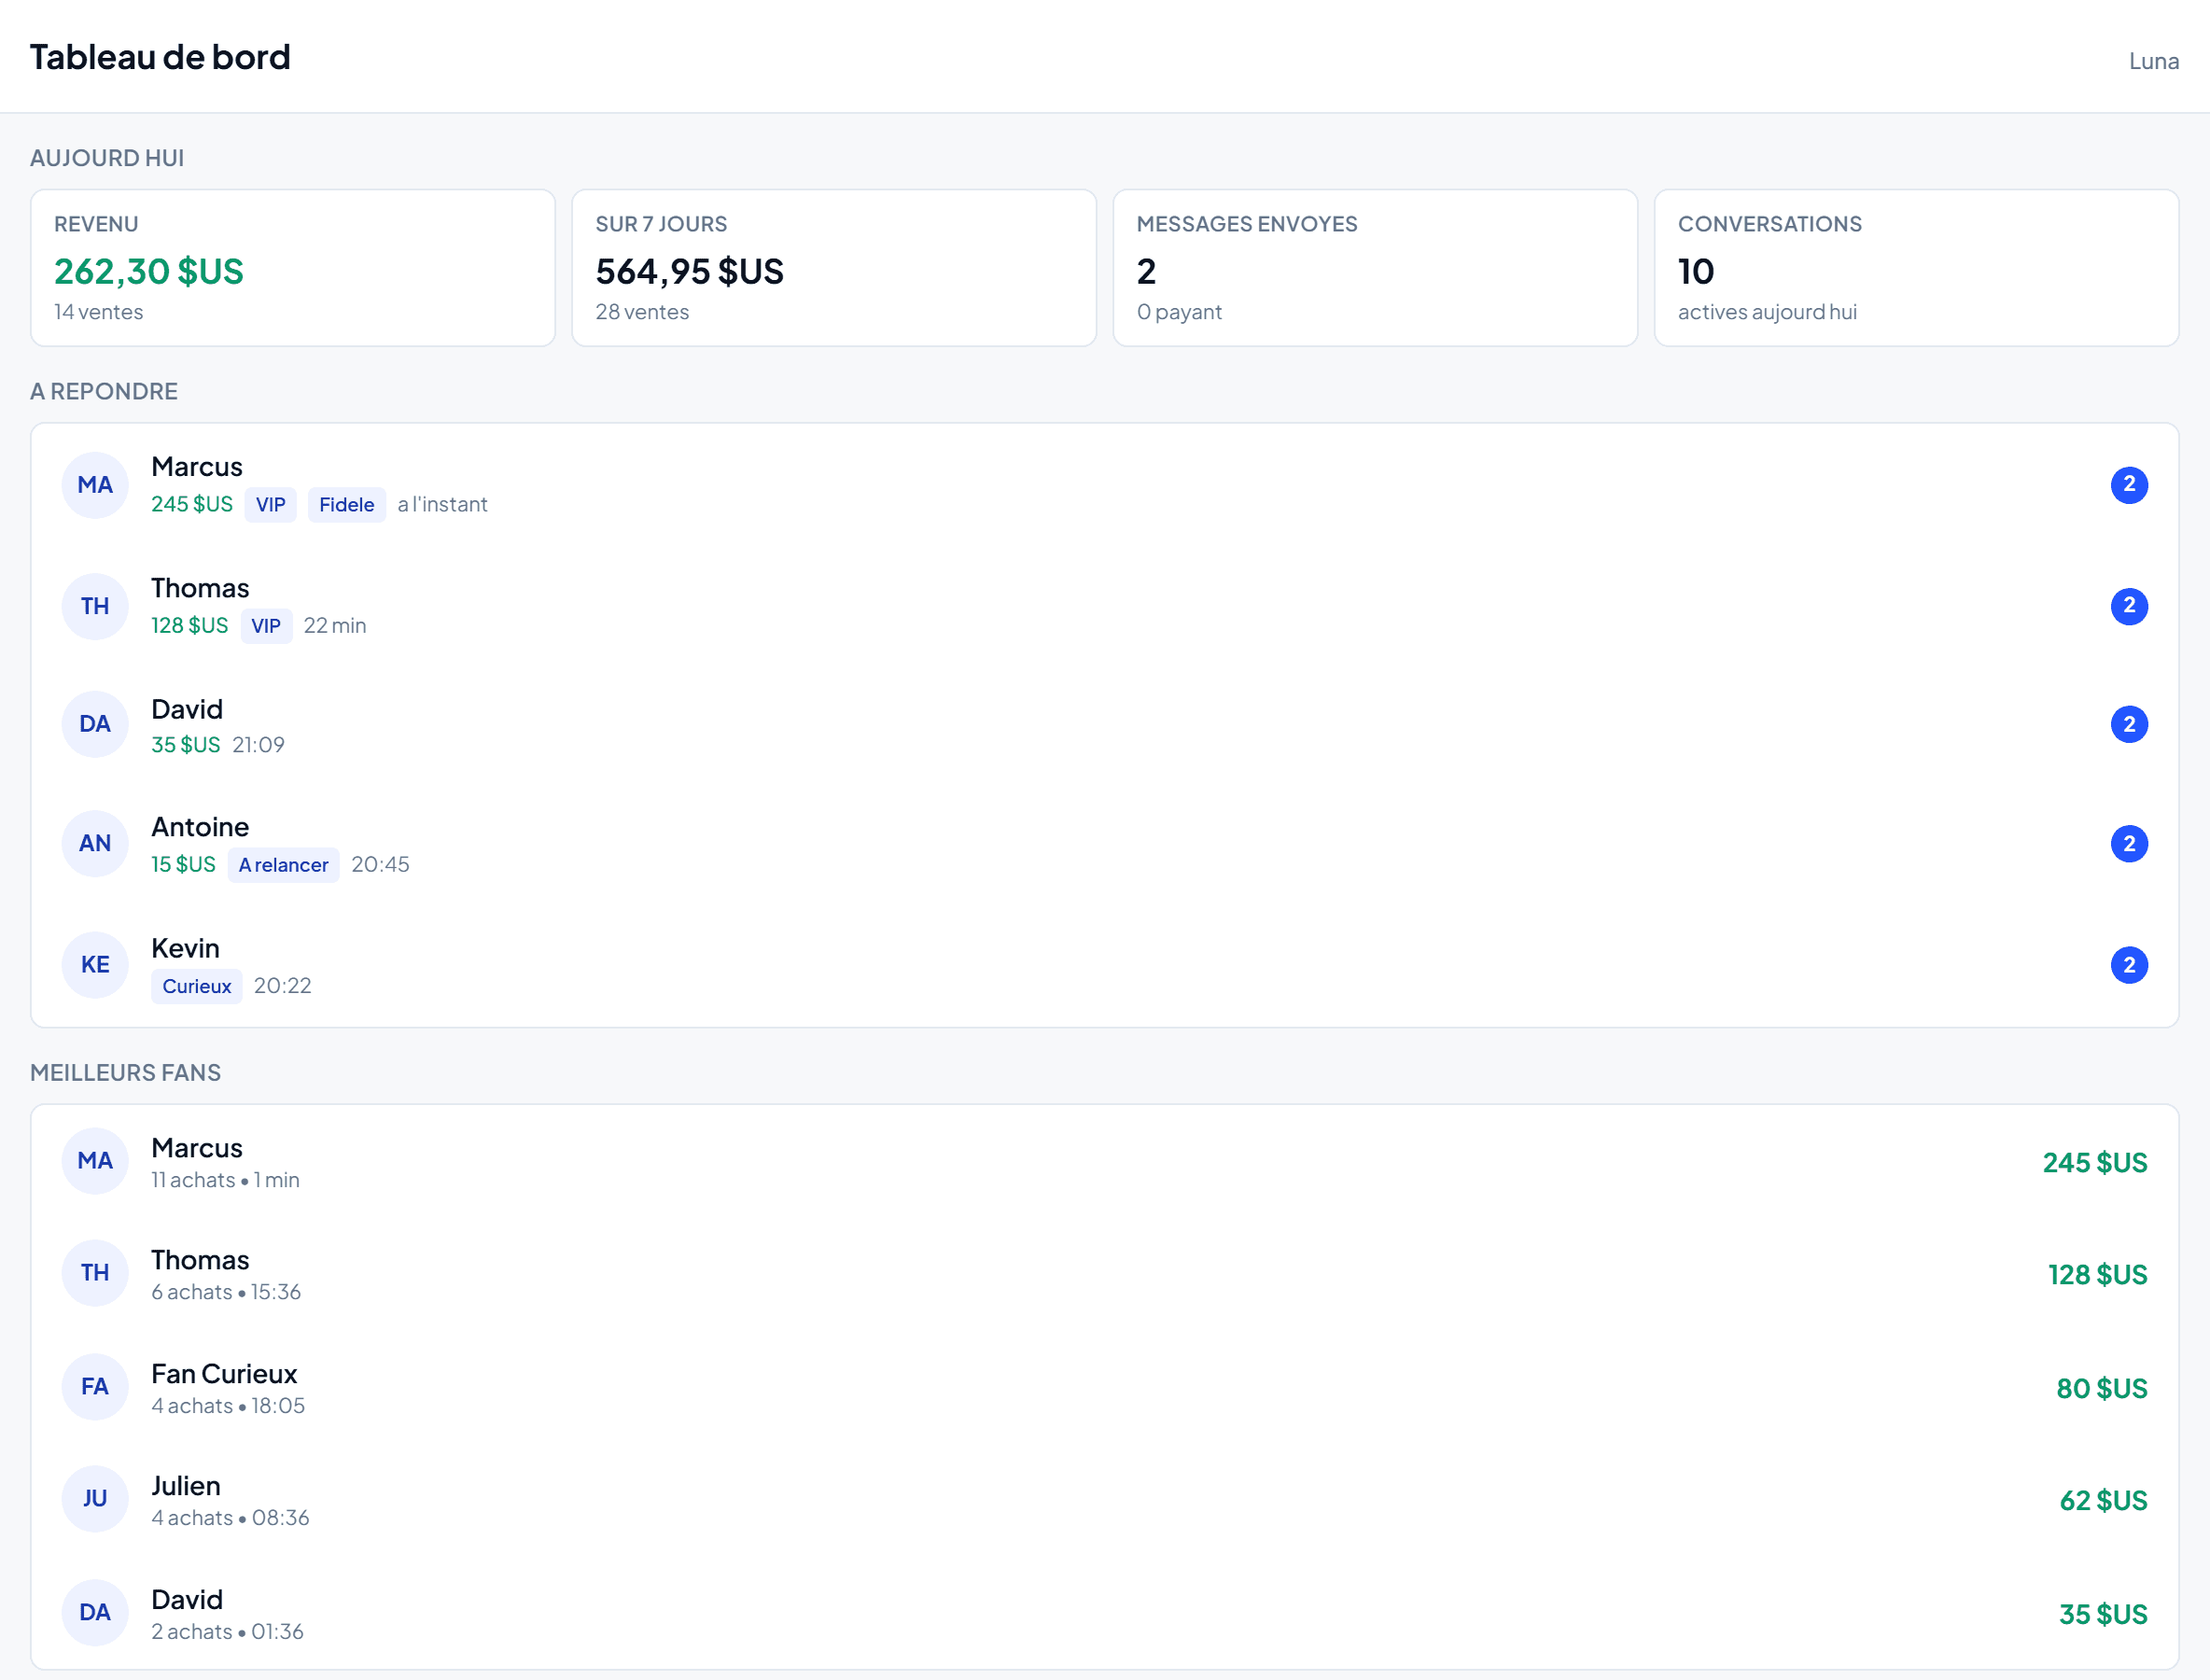Click the DA avatar beside David 21:09

[95, 724]
